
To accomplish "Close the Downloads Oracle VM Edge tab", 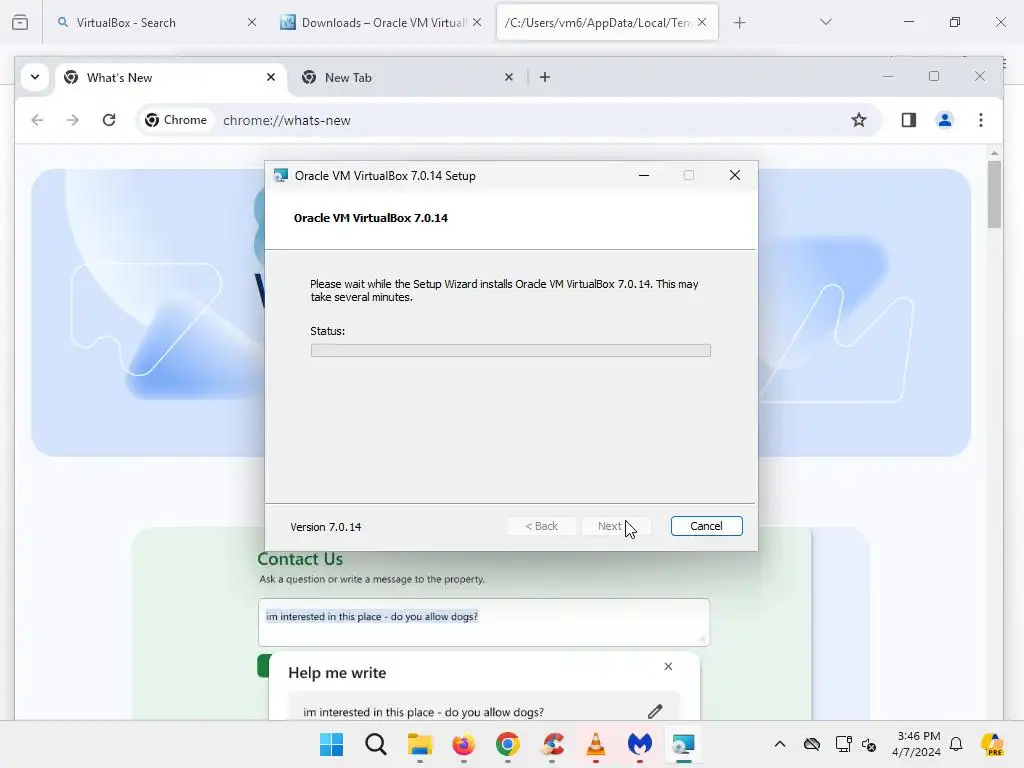I will [x=477, y=23].
